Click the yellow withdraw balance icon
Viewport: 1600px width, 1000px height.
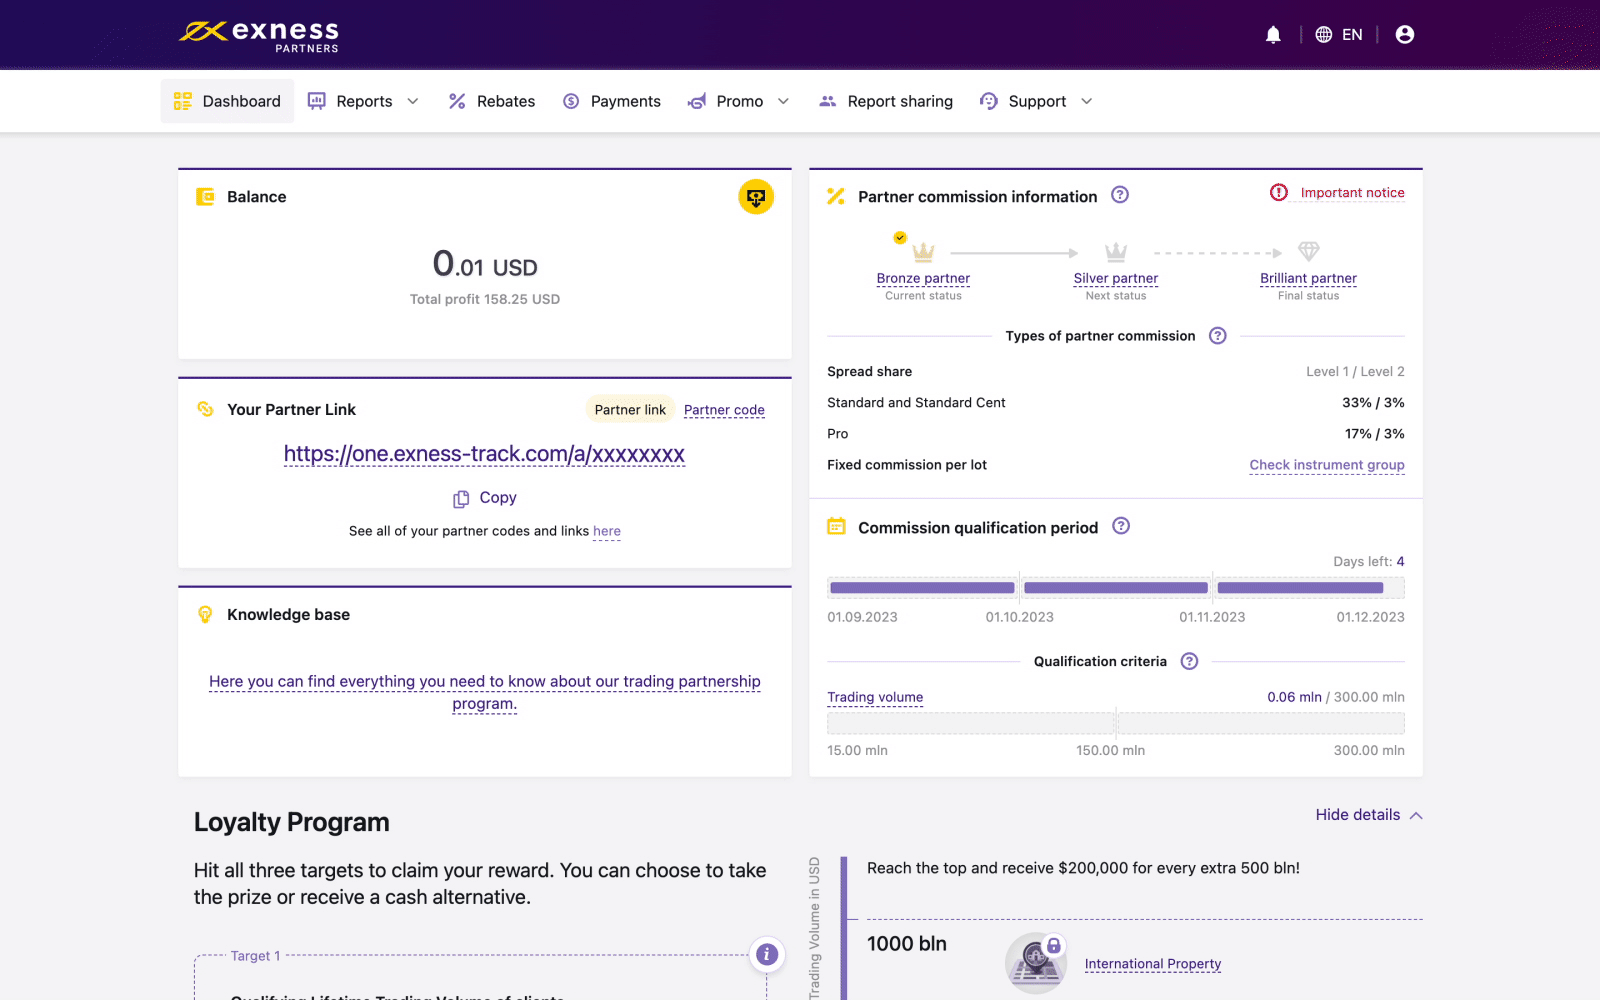[x=756, y=197]
